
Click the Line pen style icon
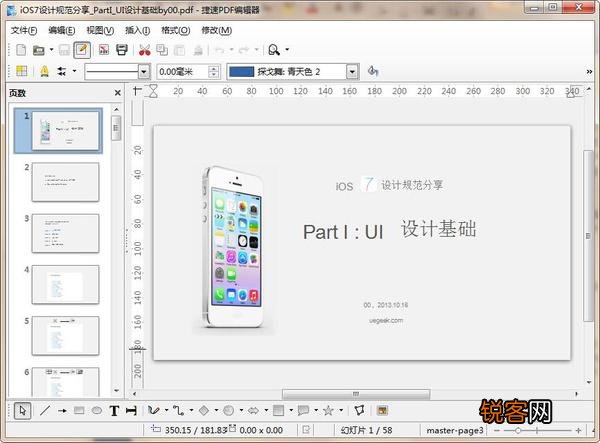44,71
